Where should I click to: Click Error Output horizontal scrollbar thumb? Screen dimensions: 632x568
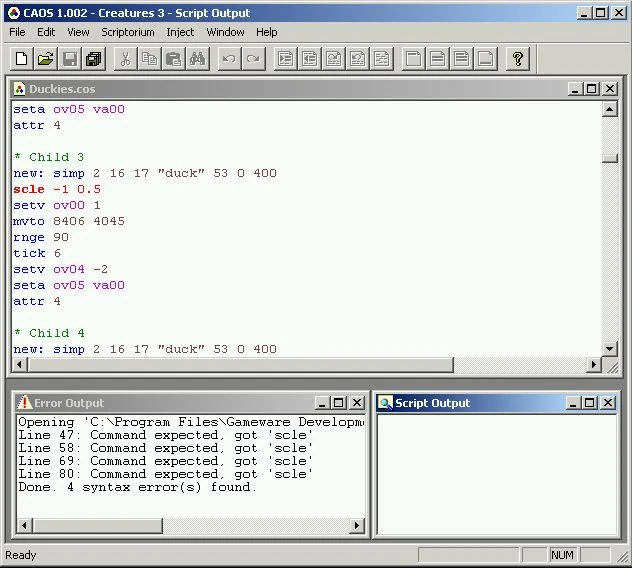[x=98, y=525]
